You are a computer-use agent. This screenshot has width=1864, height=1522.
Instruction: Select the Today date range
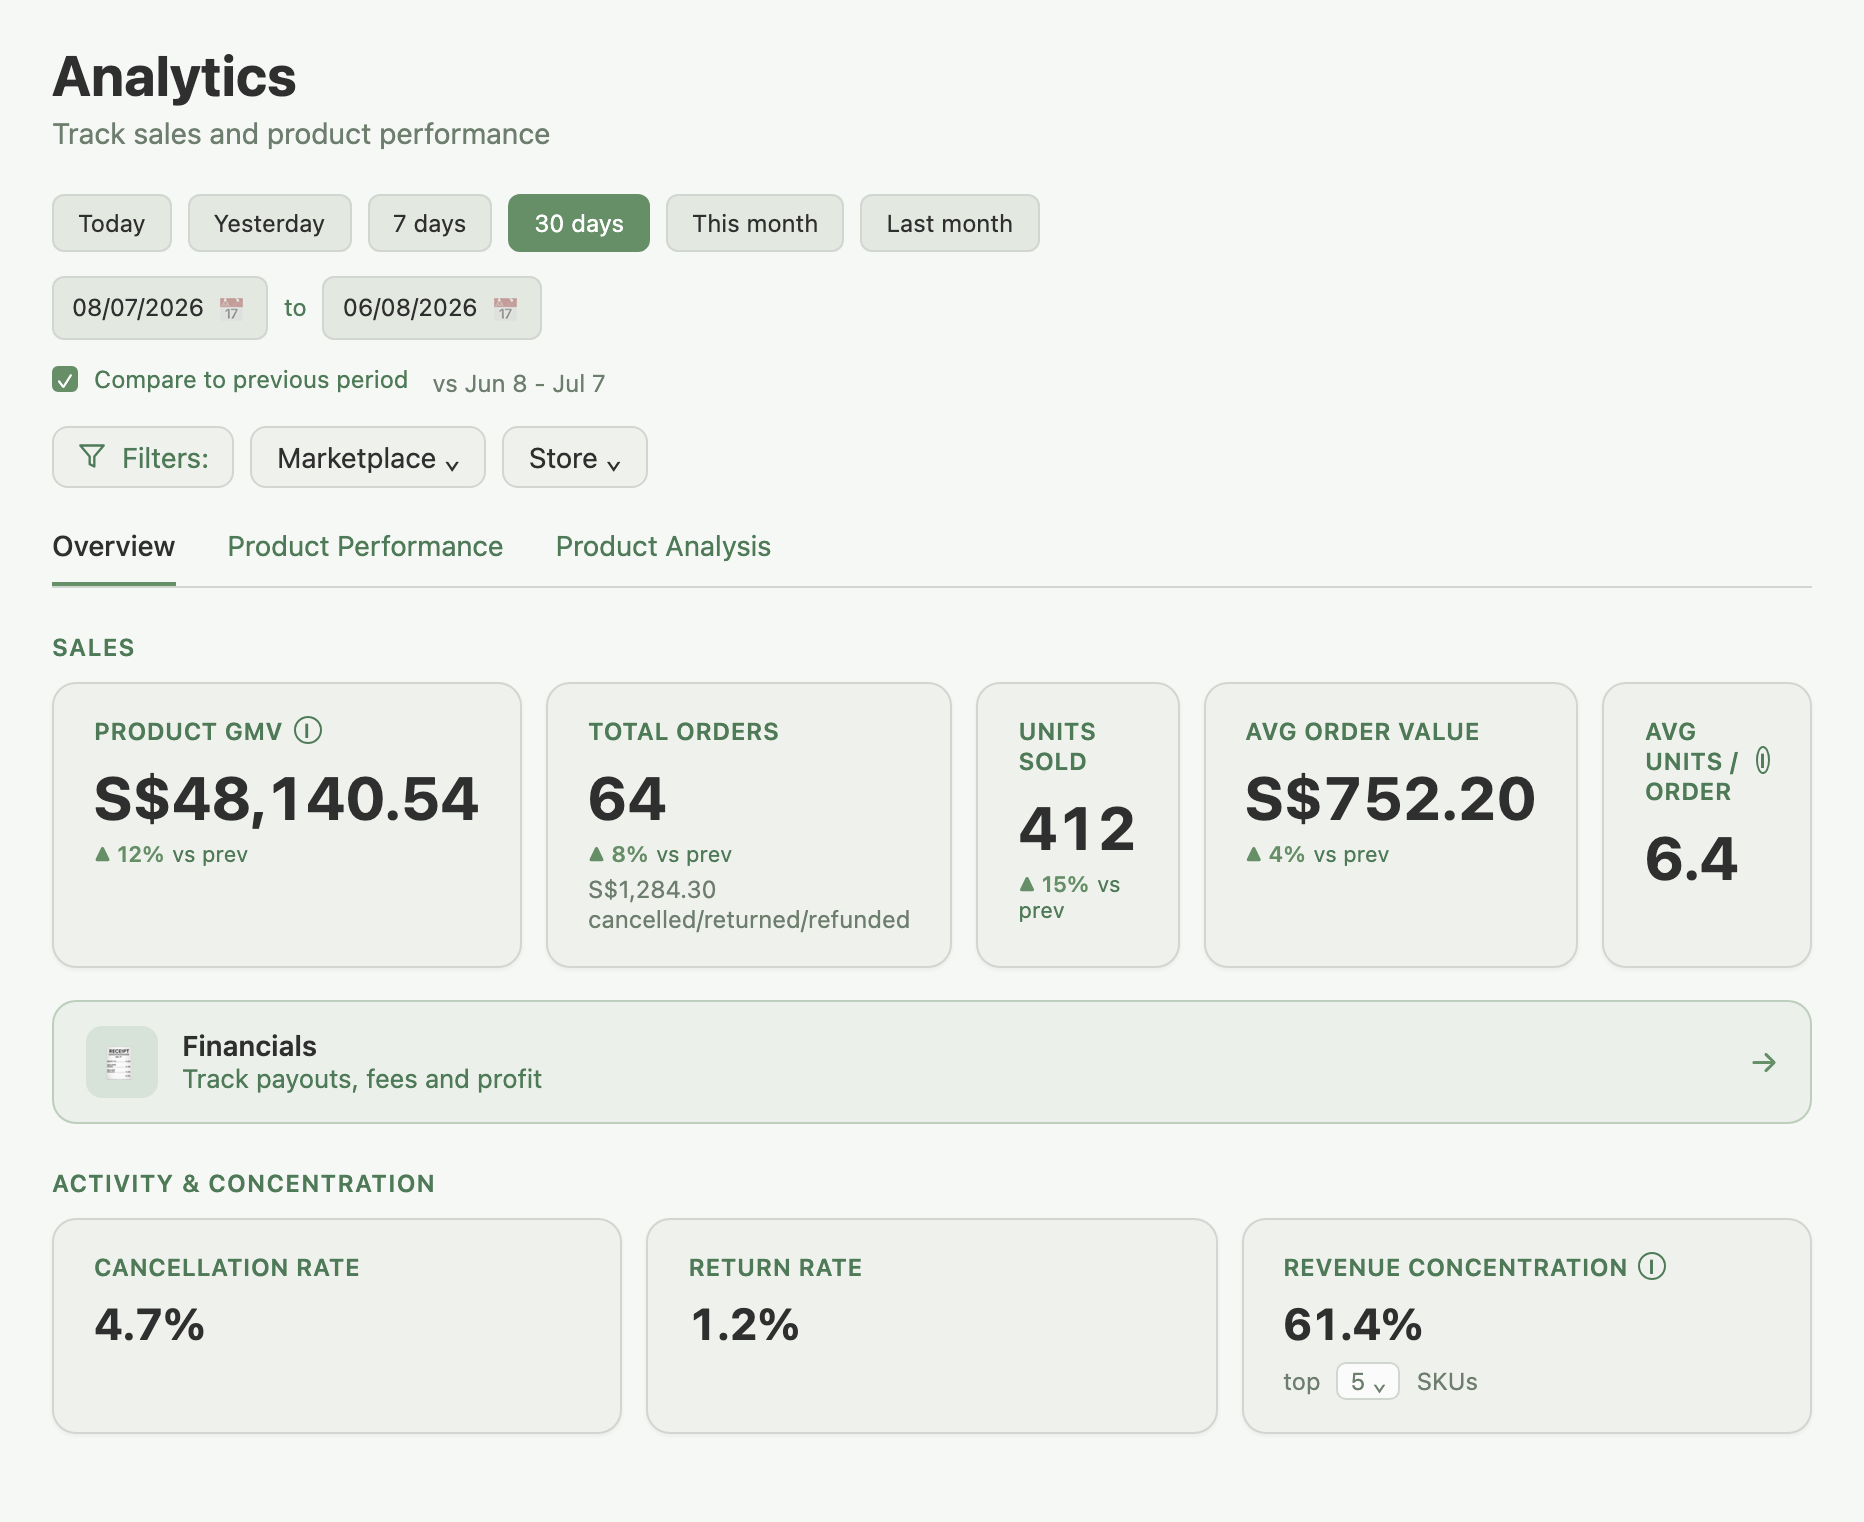112,223
